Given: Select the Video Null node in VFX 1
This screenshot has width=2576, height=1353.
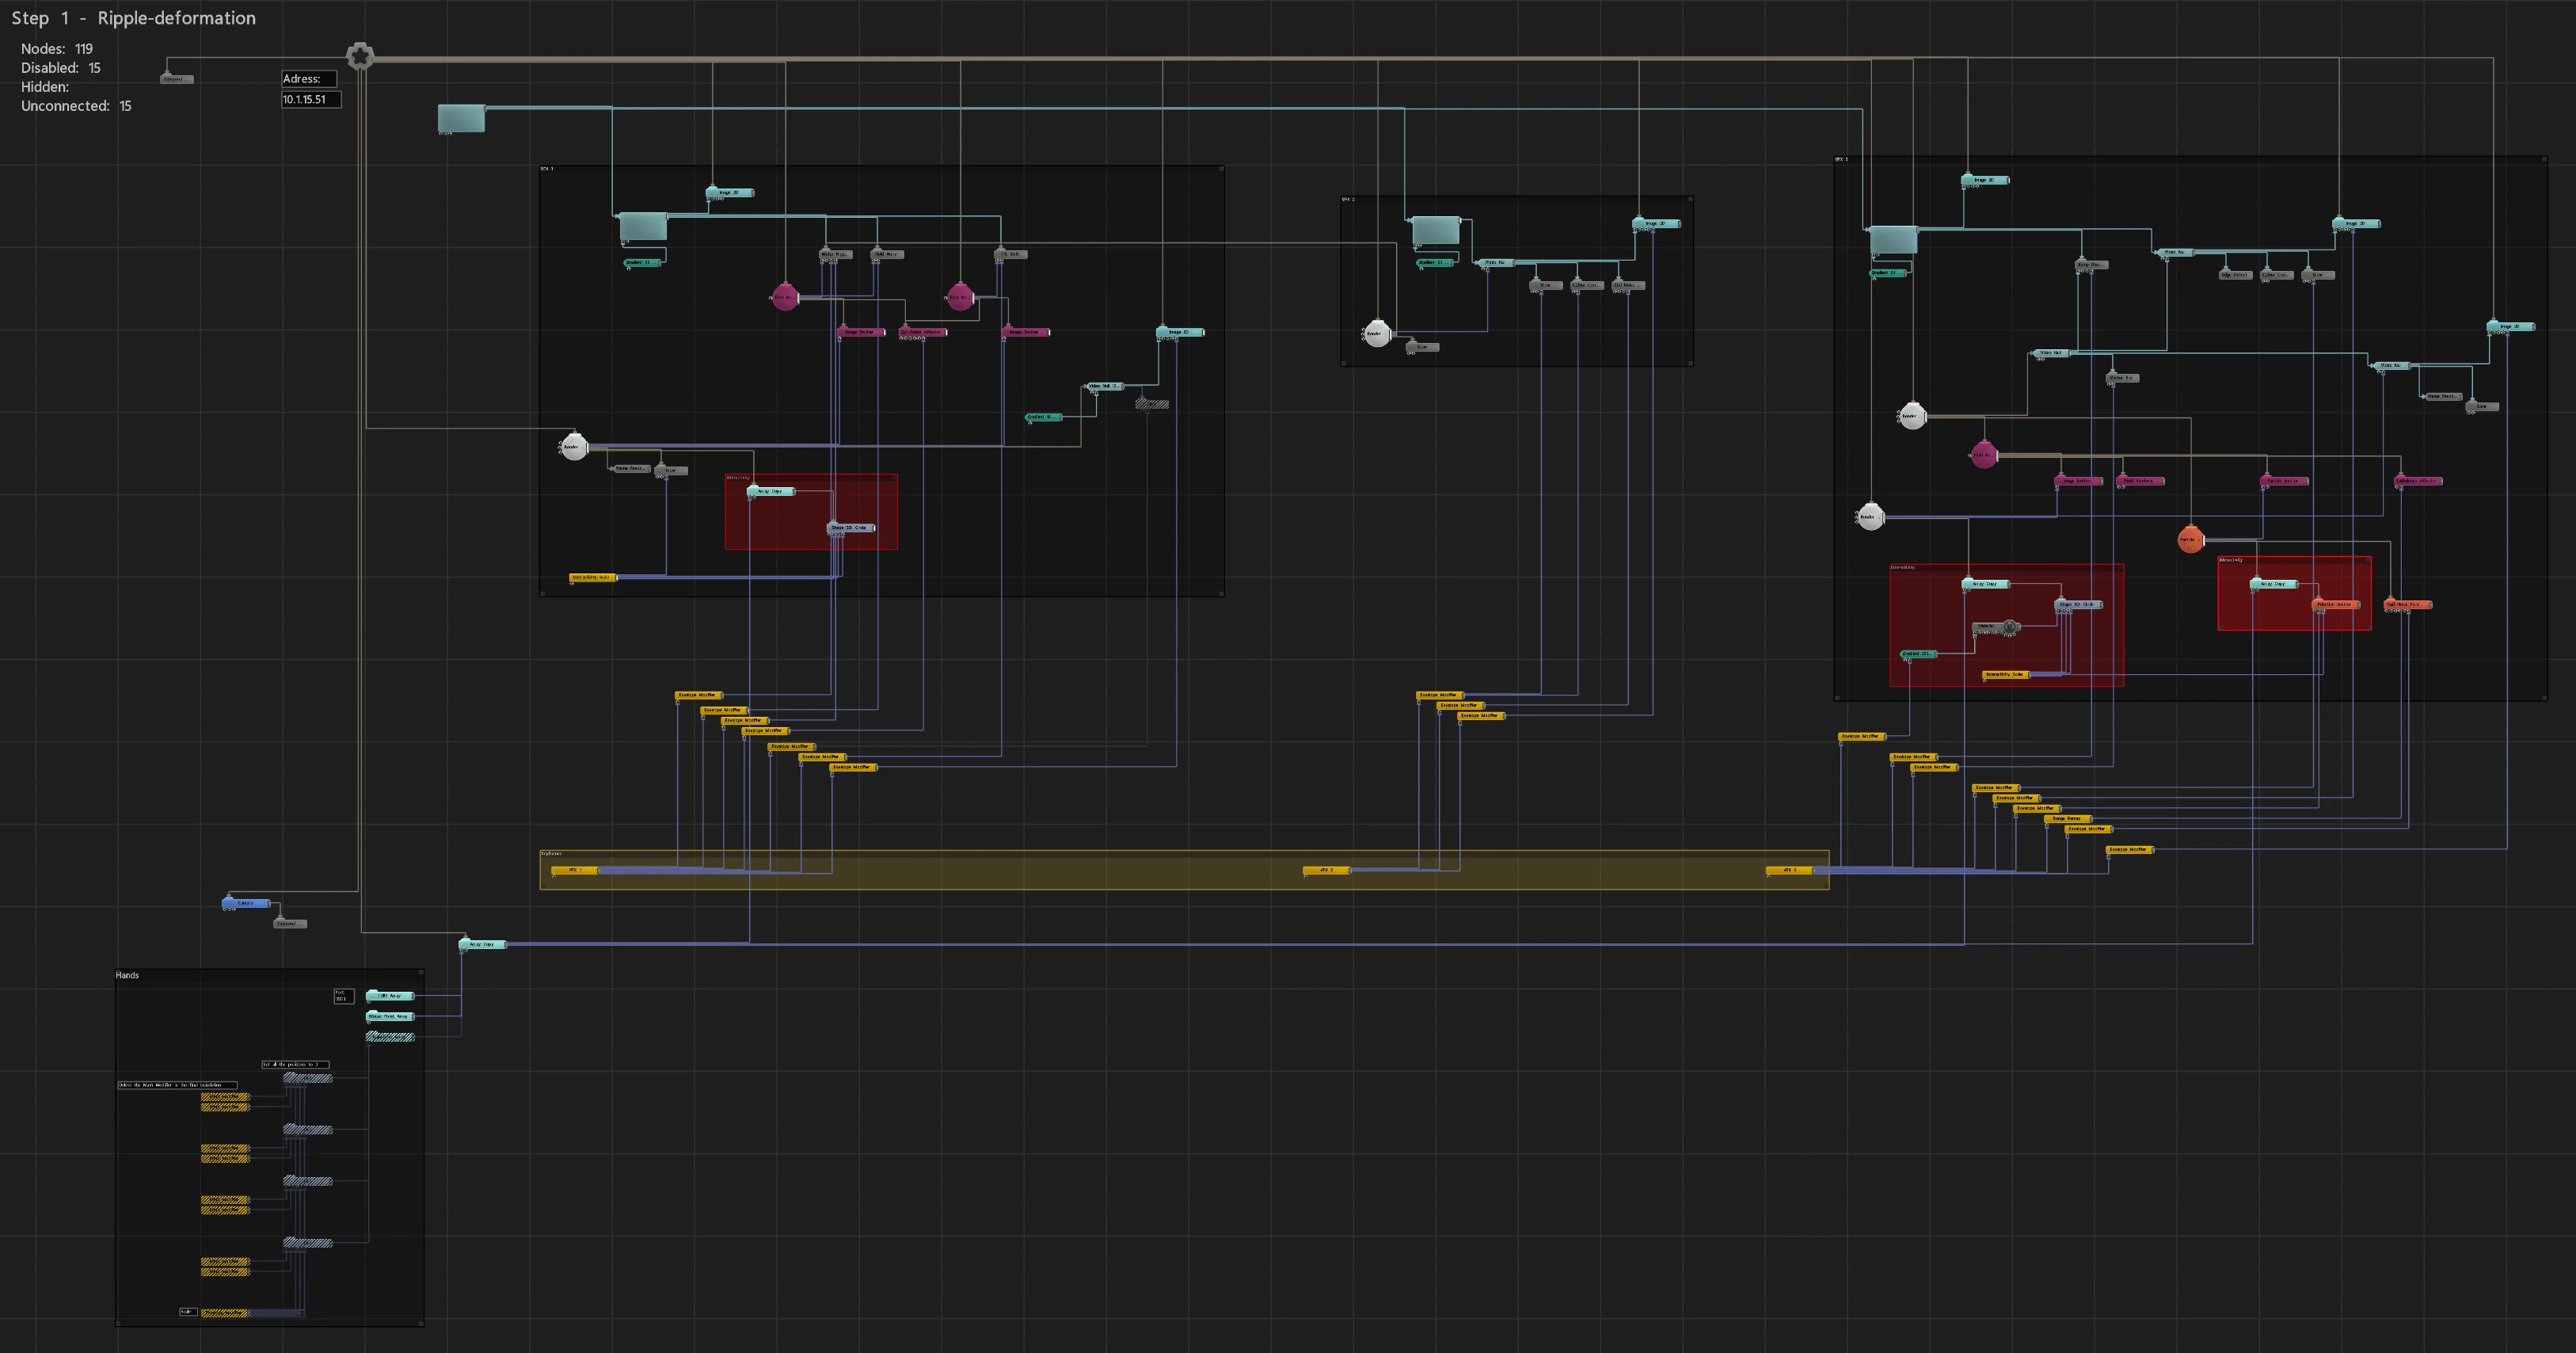Looking at the screenshot, I should (x=1106, y=386).
